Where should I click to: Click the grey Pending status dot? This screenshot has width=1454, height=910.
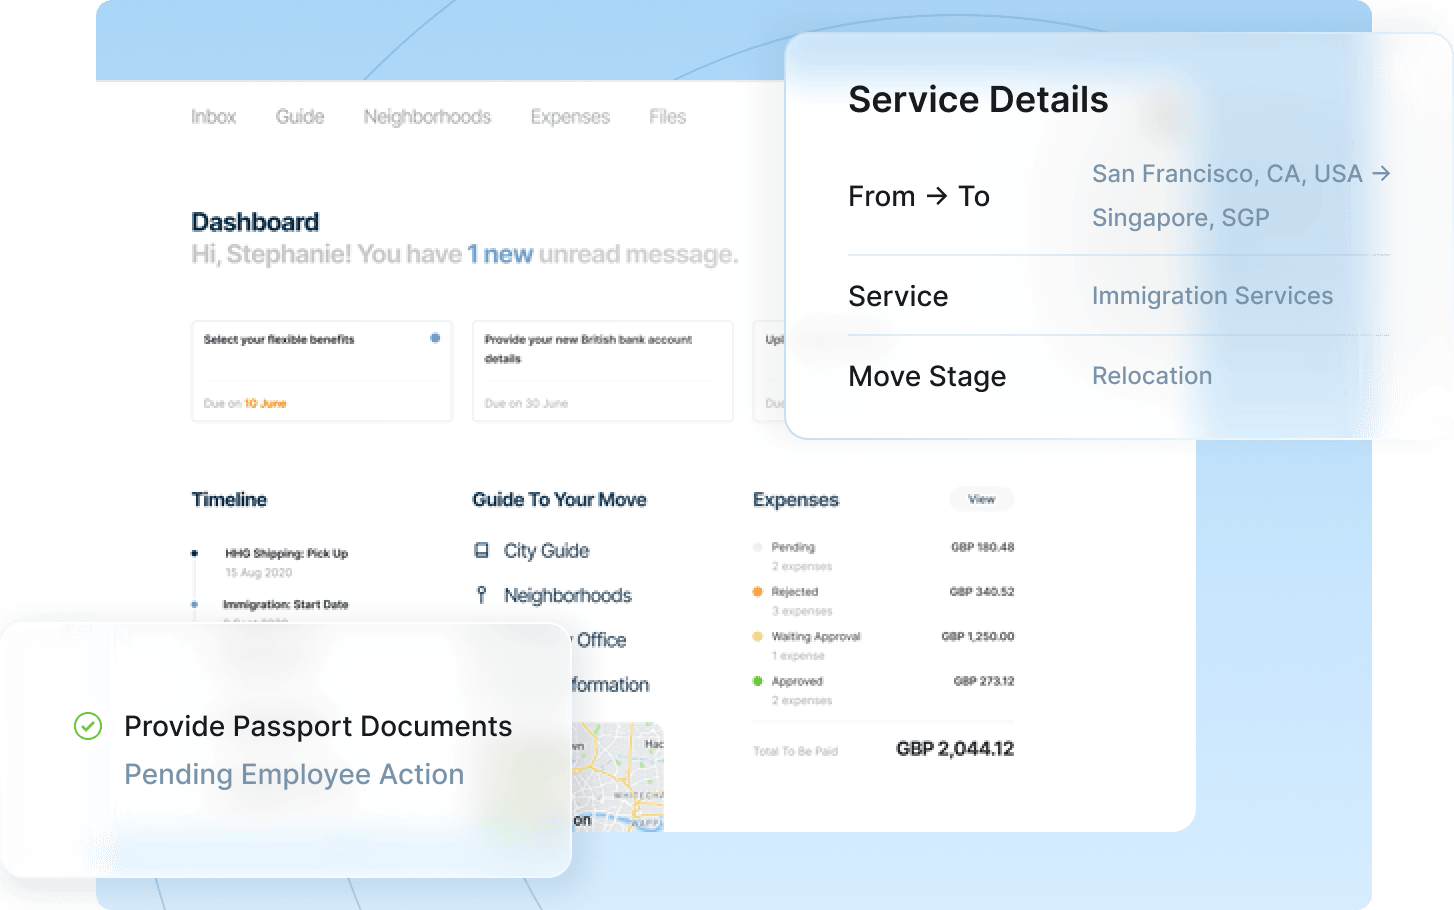click(x=758, y=546)
